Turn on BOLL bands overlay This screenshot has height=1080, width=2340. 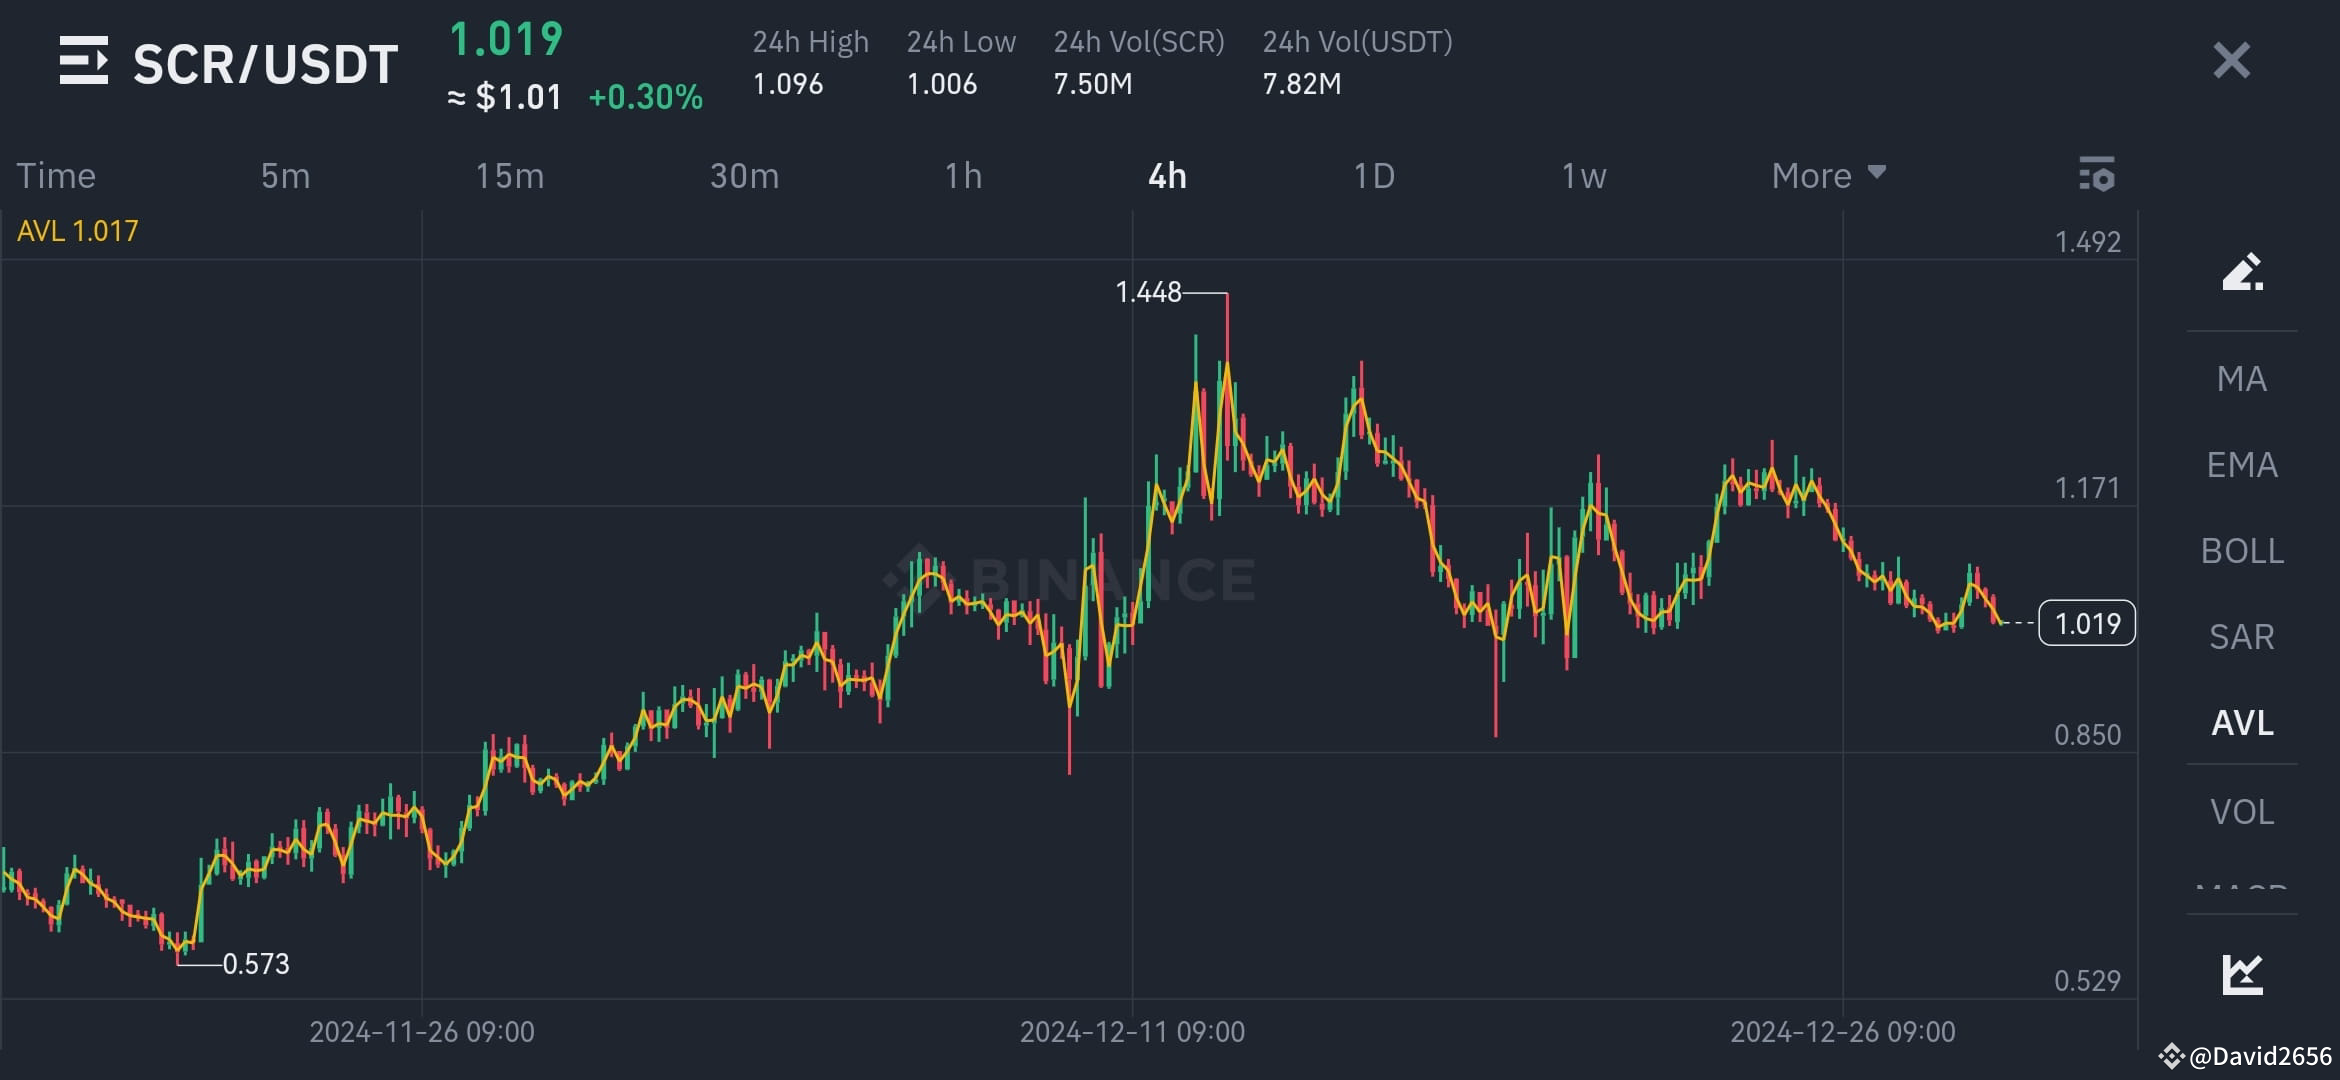2241,550
